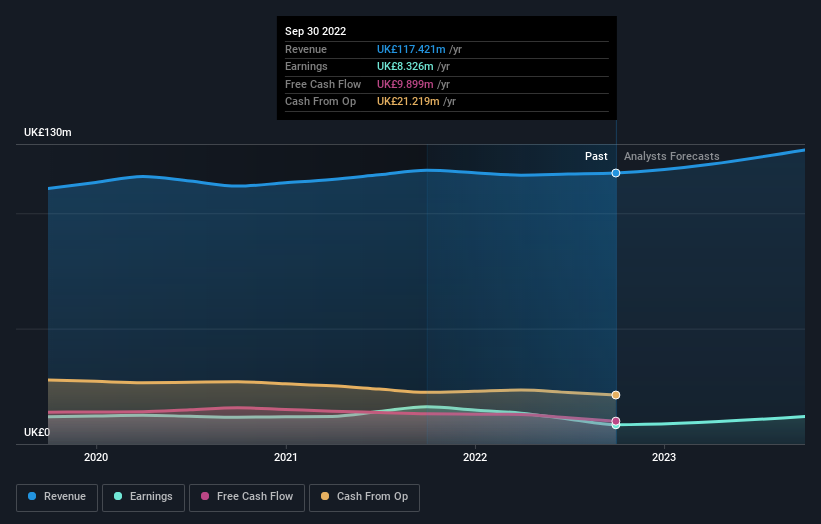This screenshot has width=821, height=524.
Task: Click the Analysts Forecasts label
Action: [671, 156]
